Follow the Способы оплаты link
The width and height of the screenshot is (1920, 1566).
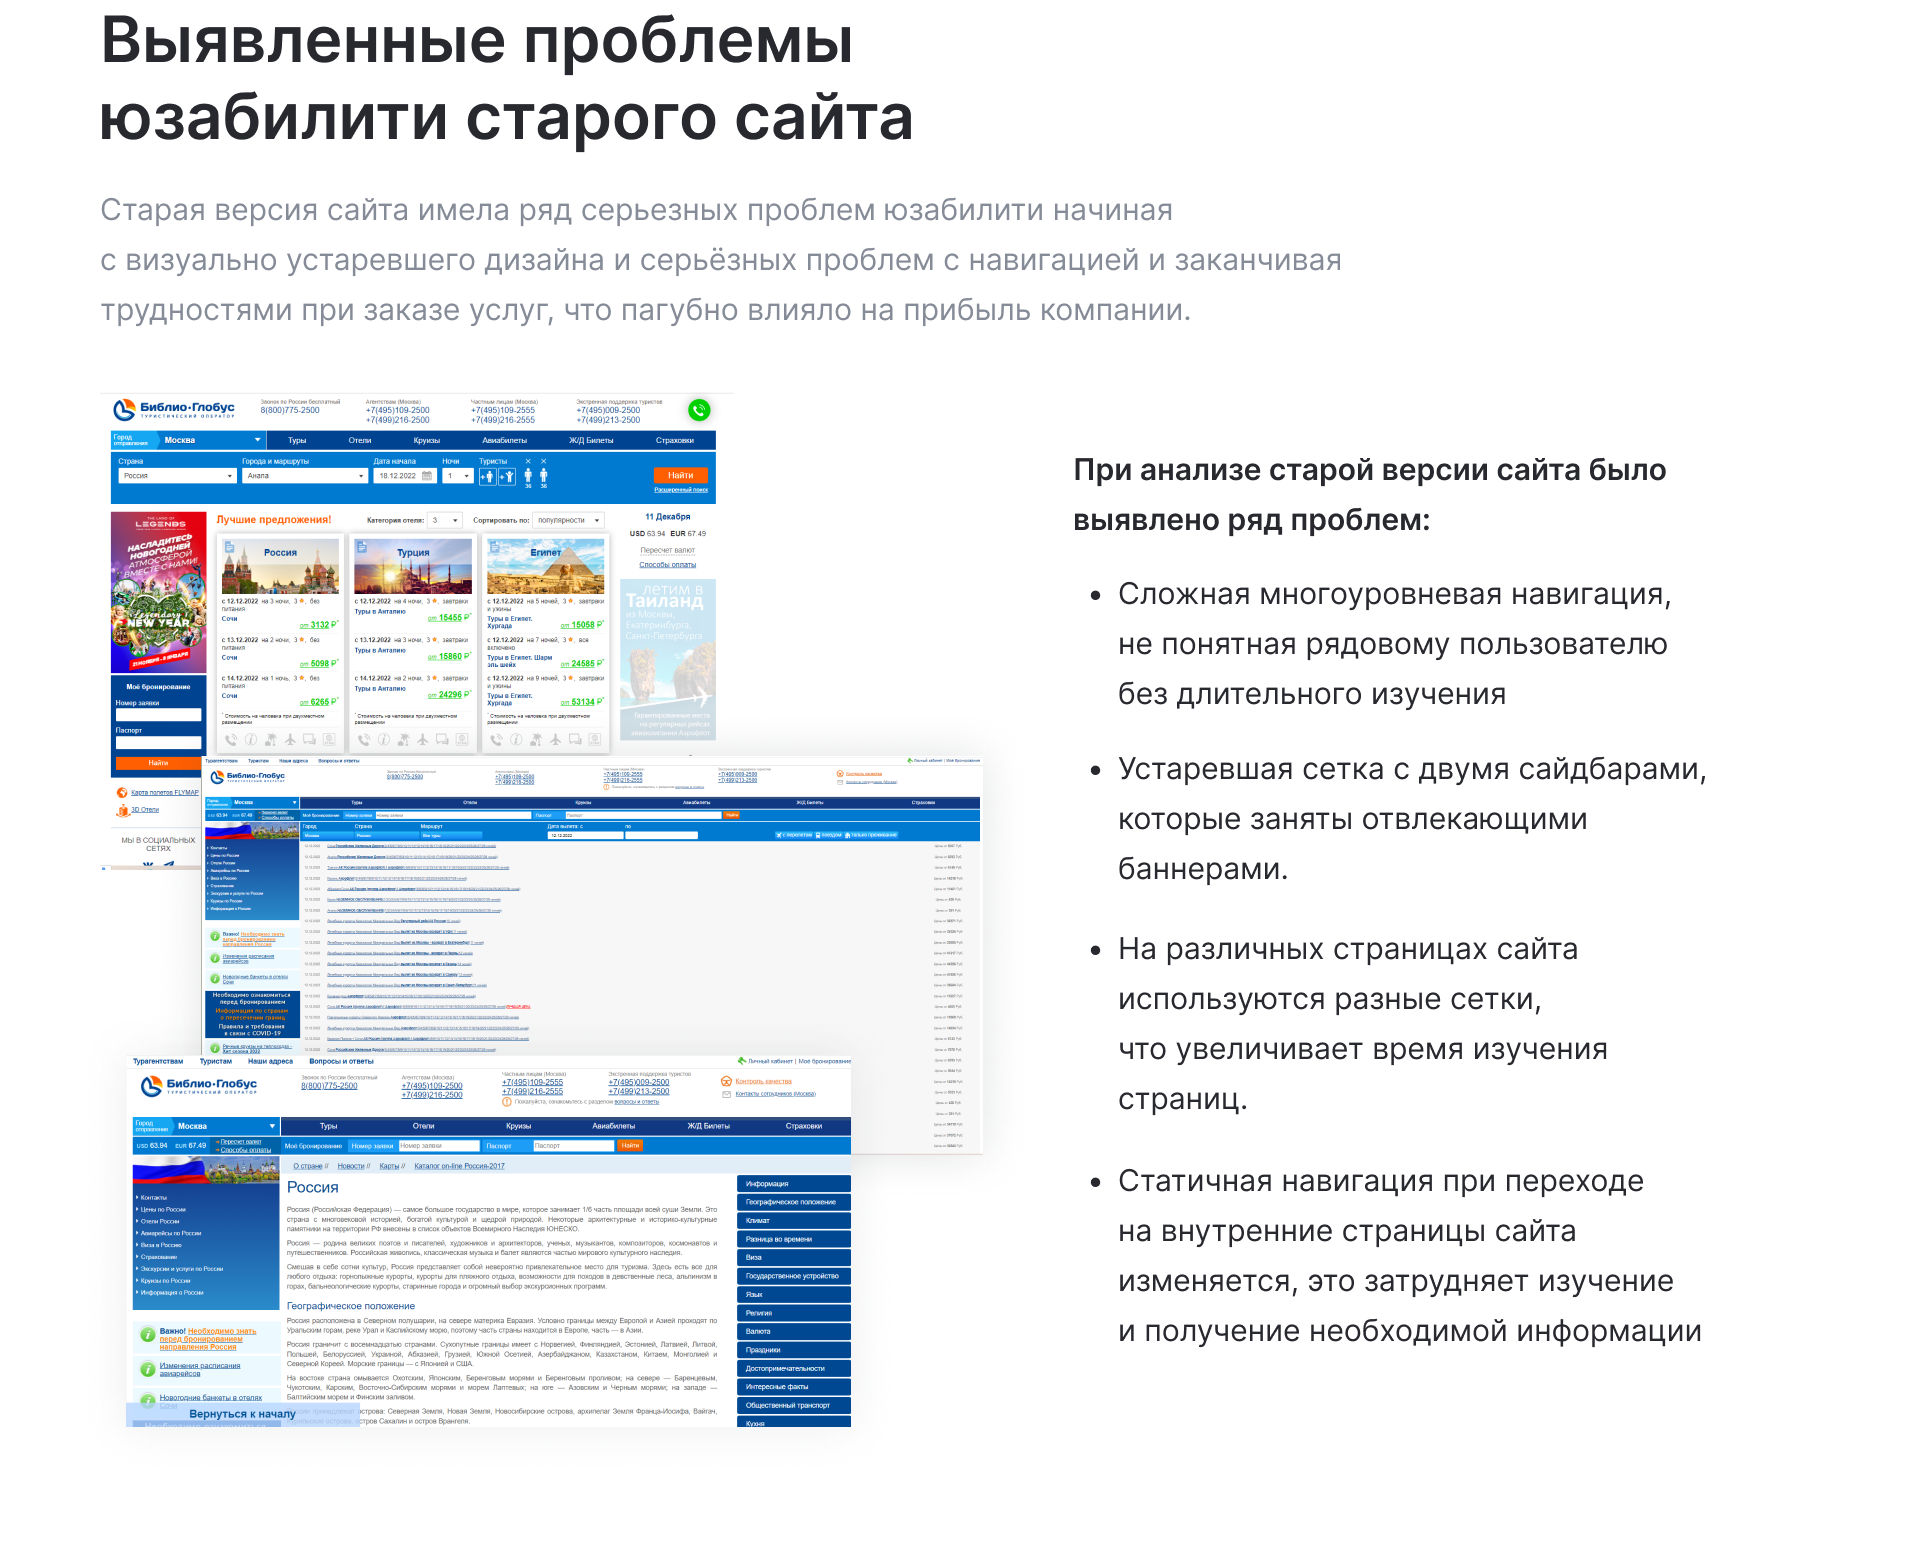pyautogui.click(x=667, y=565)
